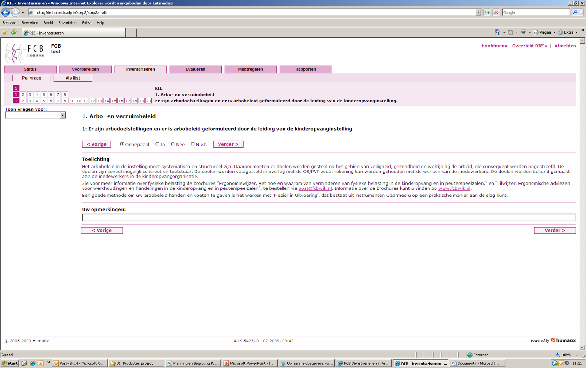Expand the search provider dropdown arrow next to the magnifier

[x=580, y=13]
